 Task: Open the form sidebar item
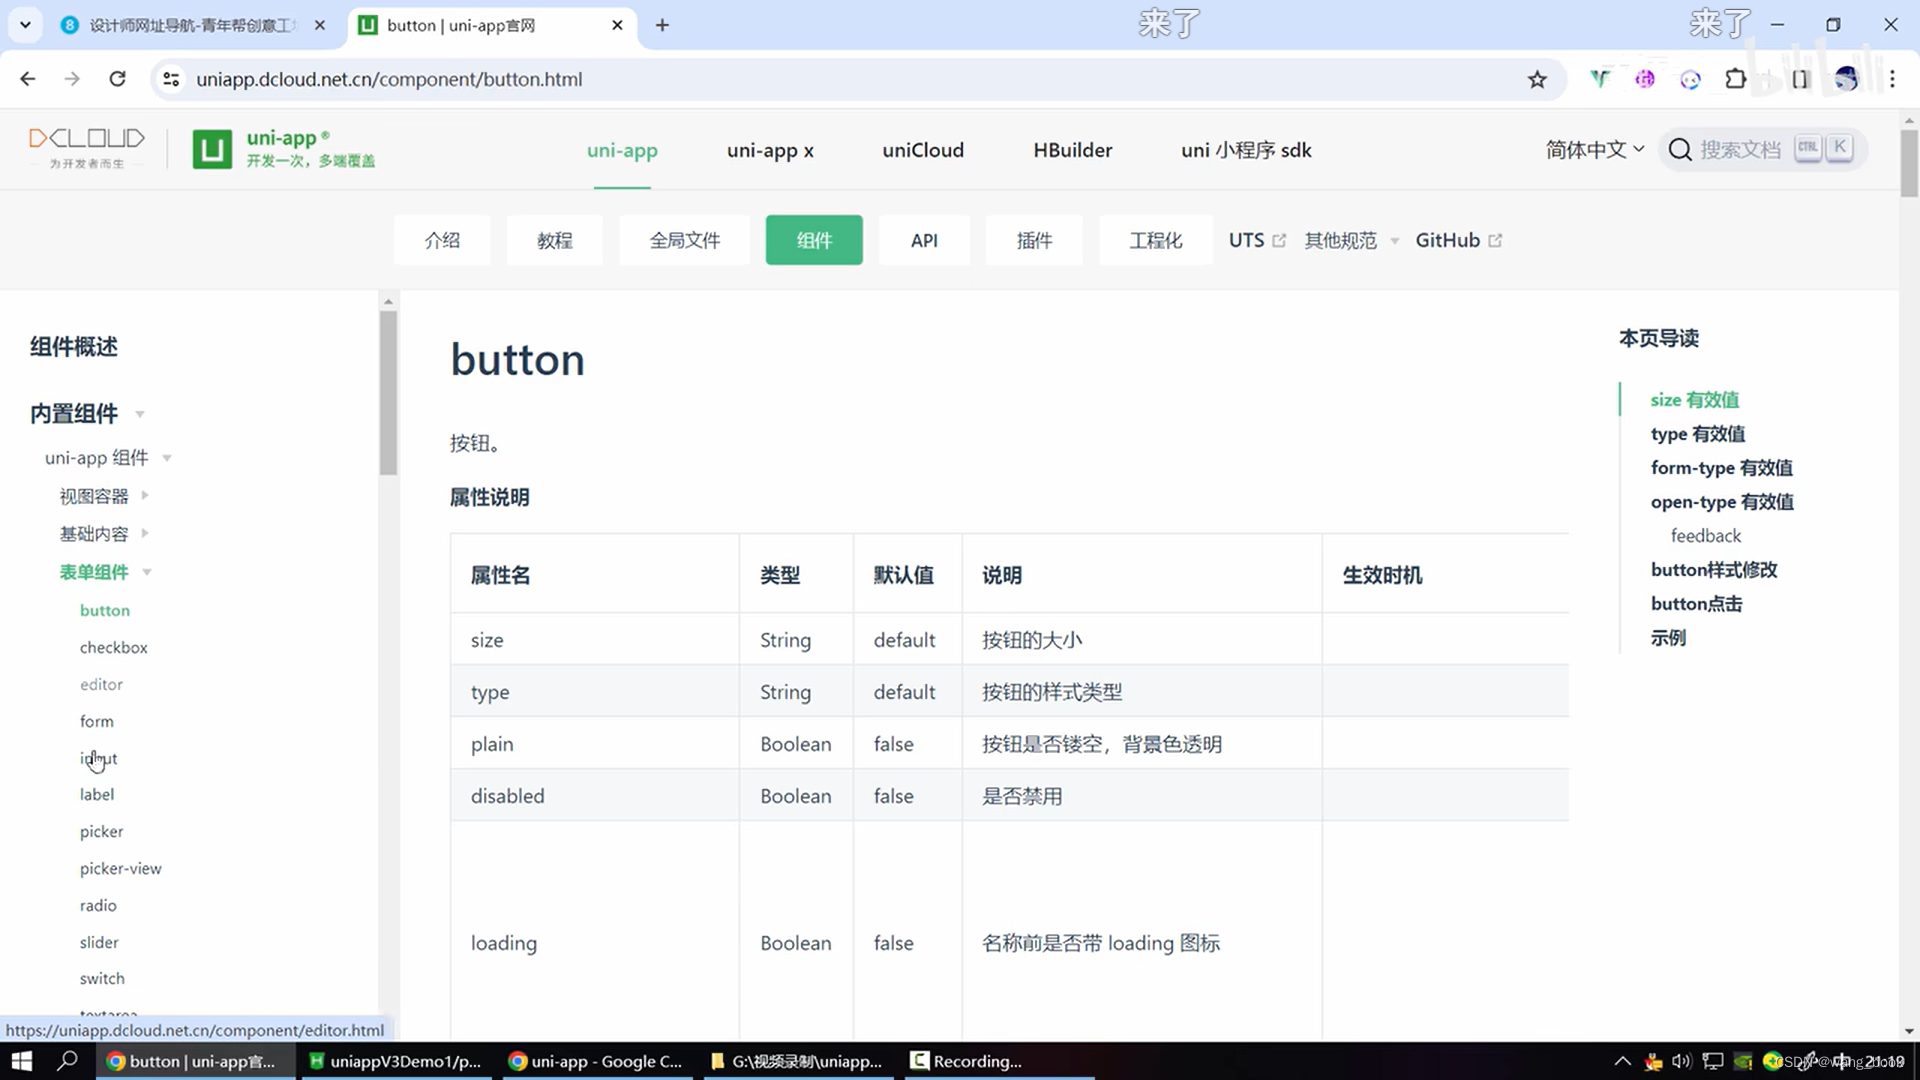[97, 722]
